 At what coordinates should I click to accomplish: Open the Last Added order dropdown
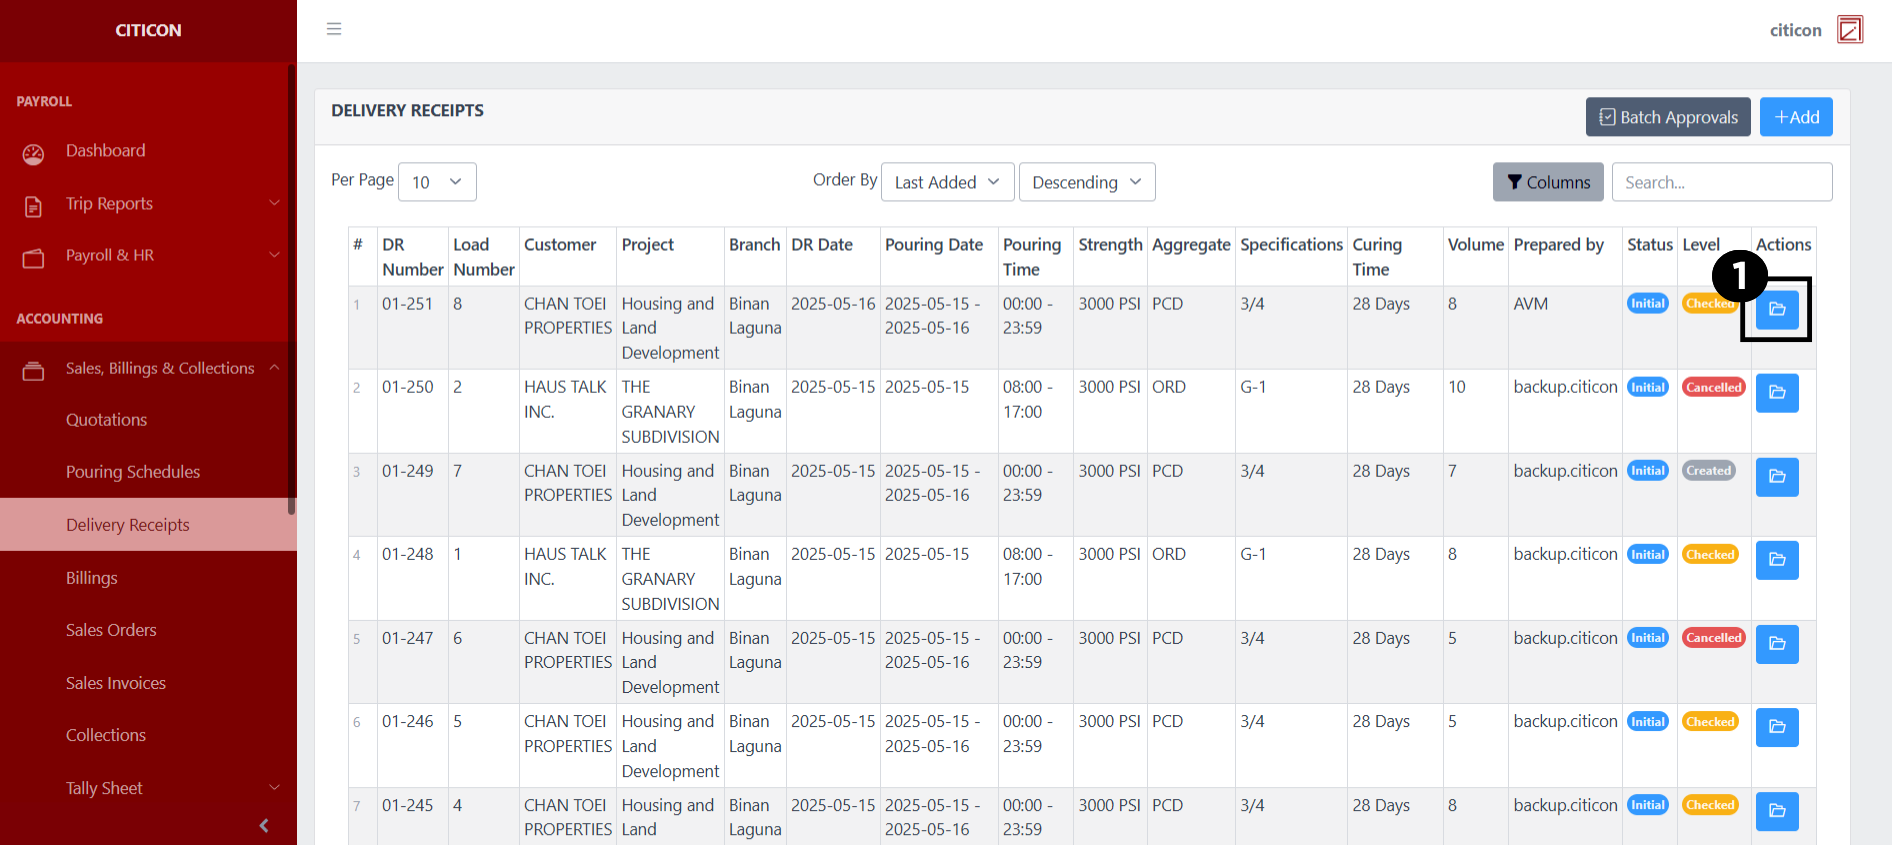[947, 182]
